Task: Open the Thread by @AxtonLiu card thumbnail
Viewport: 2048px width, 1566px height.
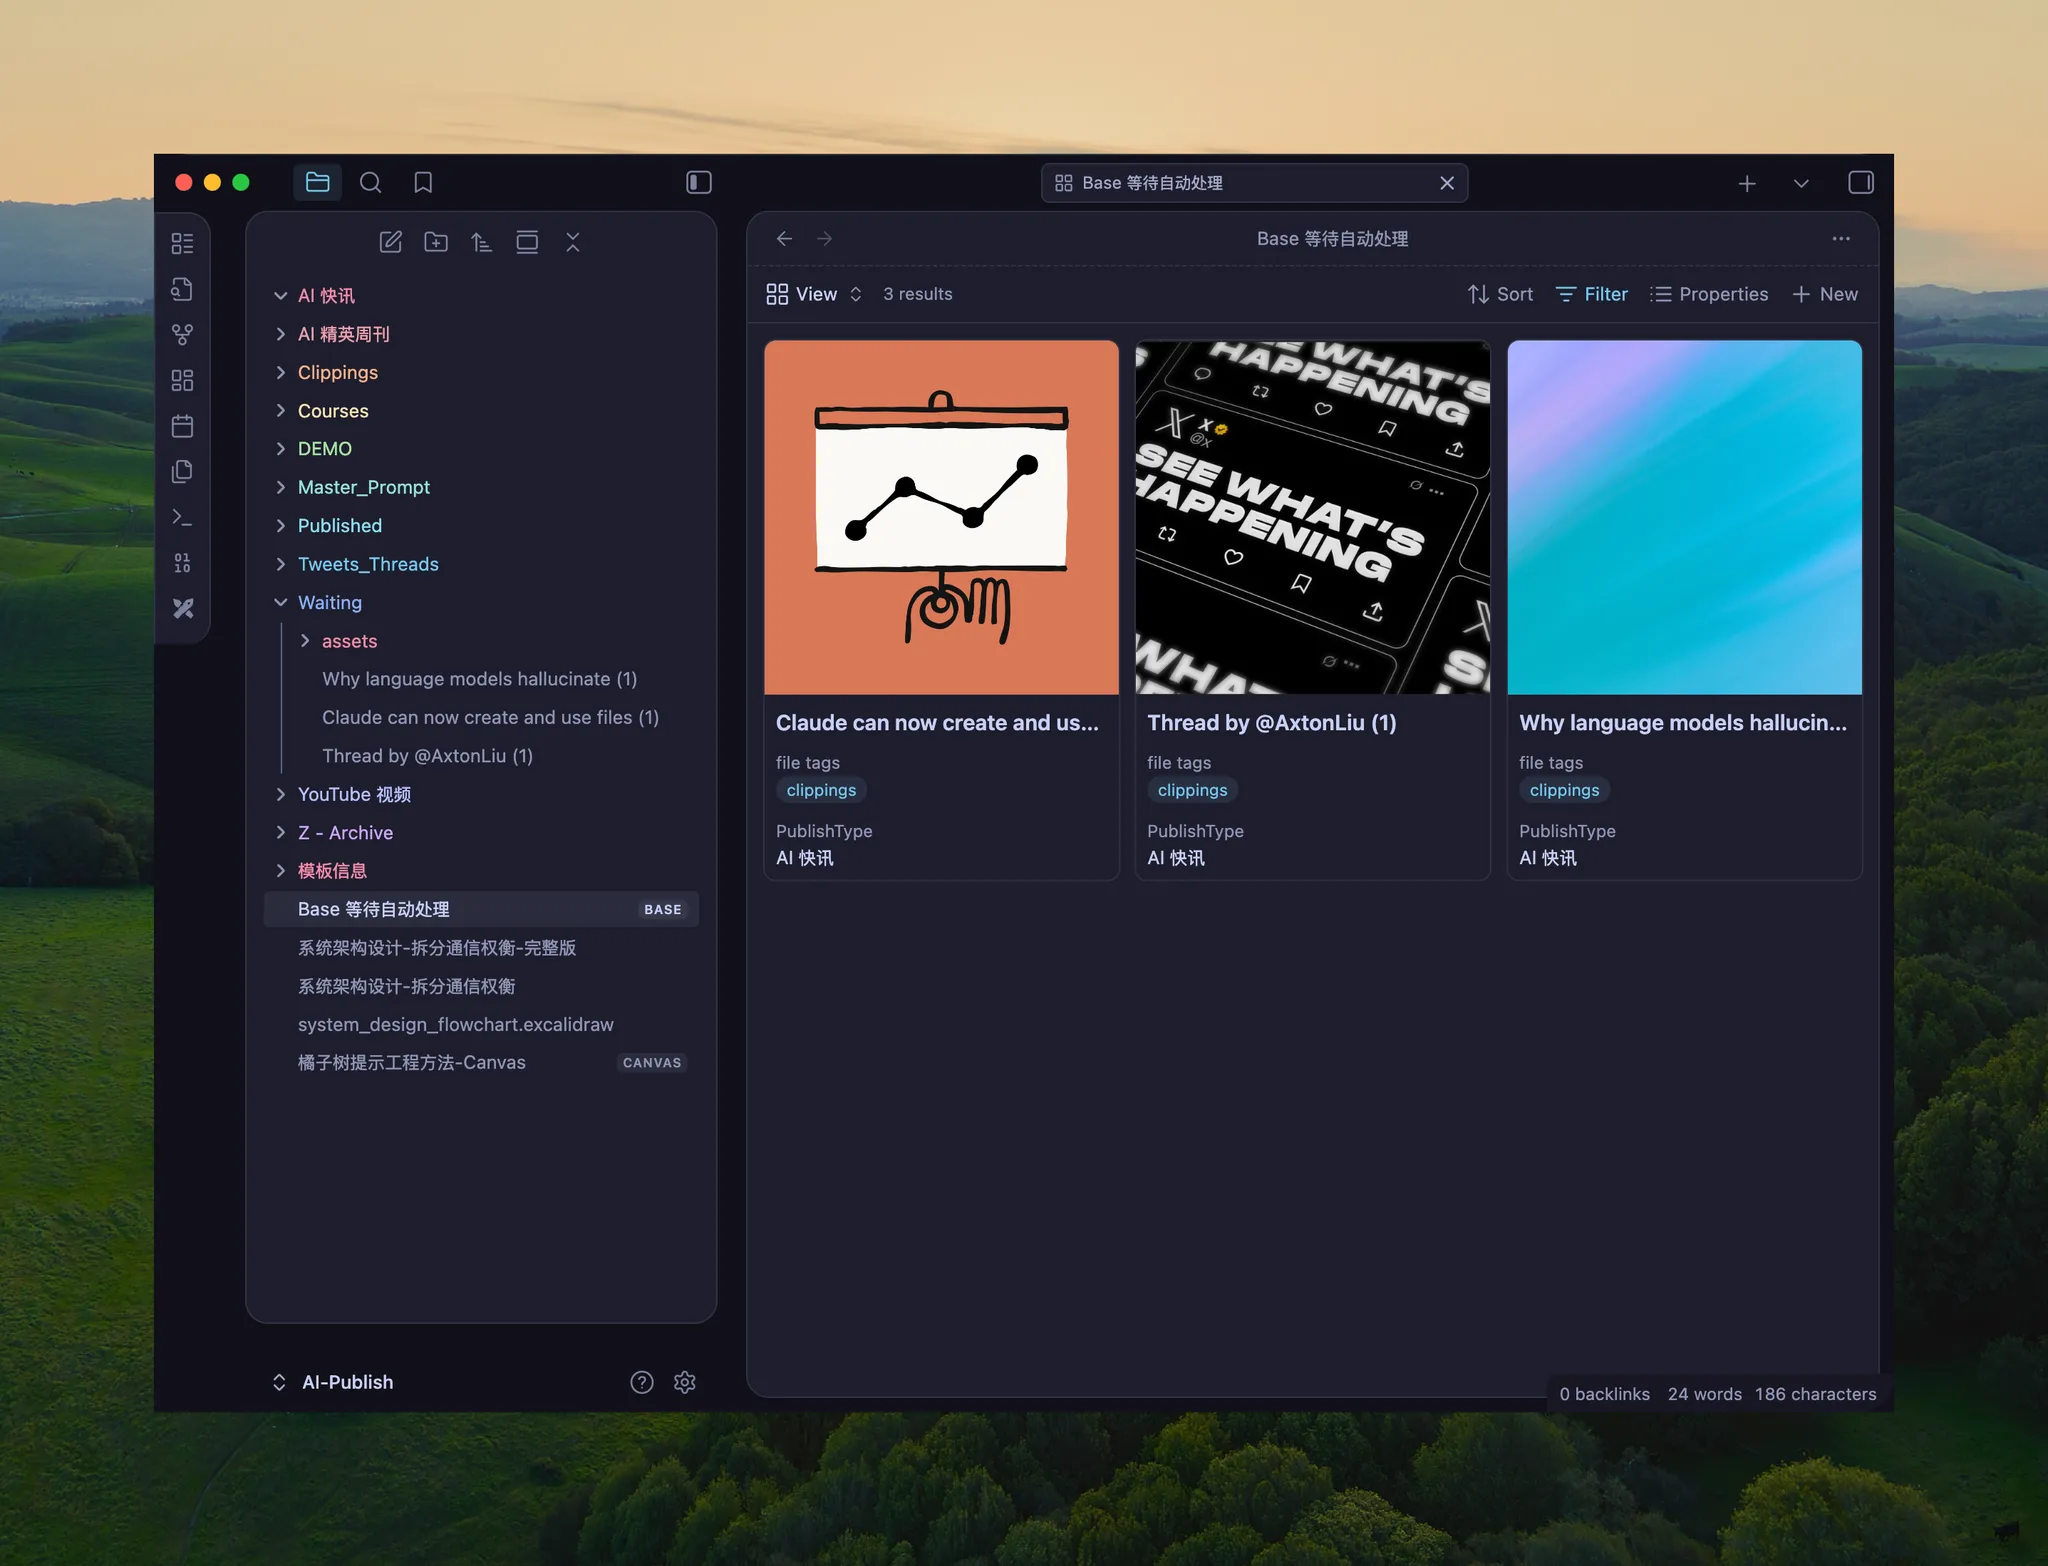Action: click(1312, 517)
